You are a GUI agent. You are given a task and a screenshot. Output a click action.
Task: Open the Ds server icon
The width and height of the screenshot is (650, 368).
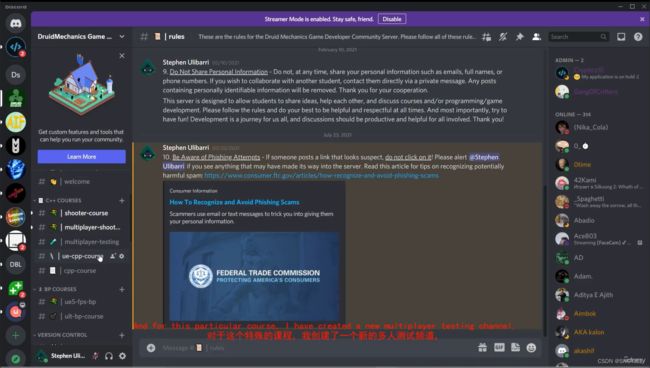(x=16, y=75)
